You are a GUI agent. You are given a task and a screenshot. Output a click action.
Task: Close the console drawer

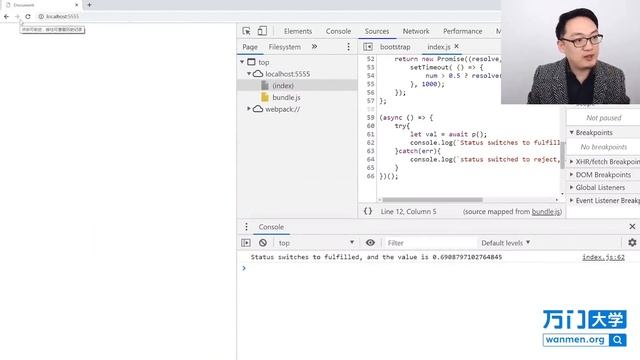coord(632,227)
